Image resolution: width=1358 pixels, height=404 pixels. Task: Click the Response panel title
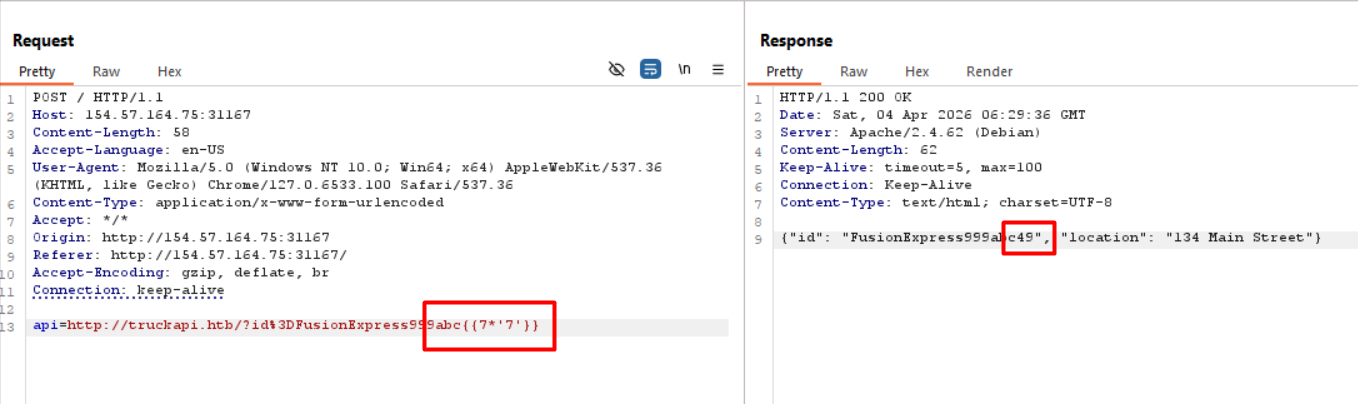point(796,41)
